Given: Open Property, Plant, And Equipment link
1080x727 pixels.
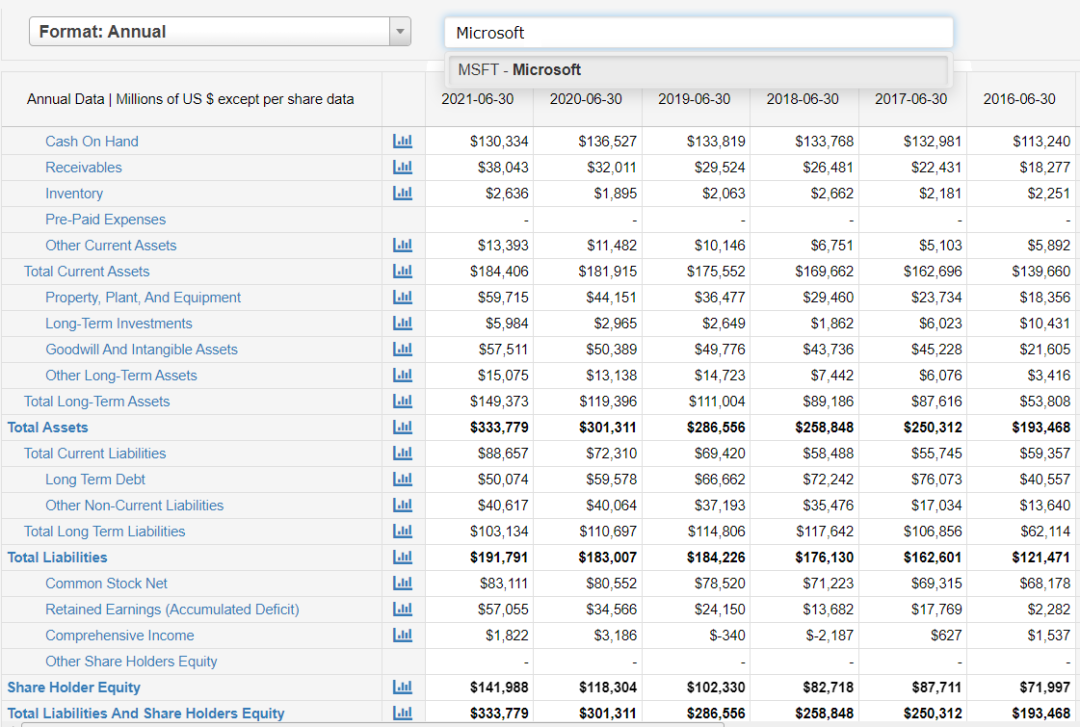Looking at the screenshot, I should (x=143, y=298).
